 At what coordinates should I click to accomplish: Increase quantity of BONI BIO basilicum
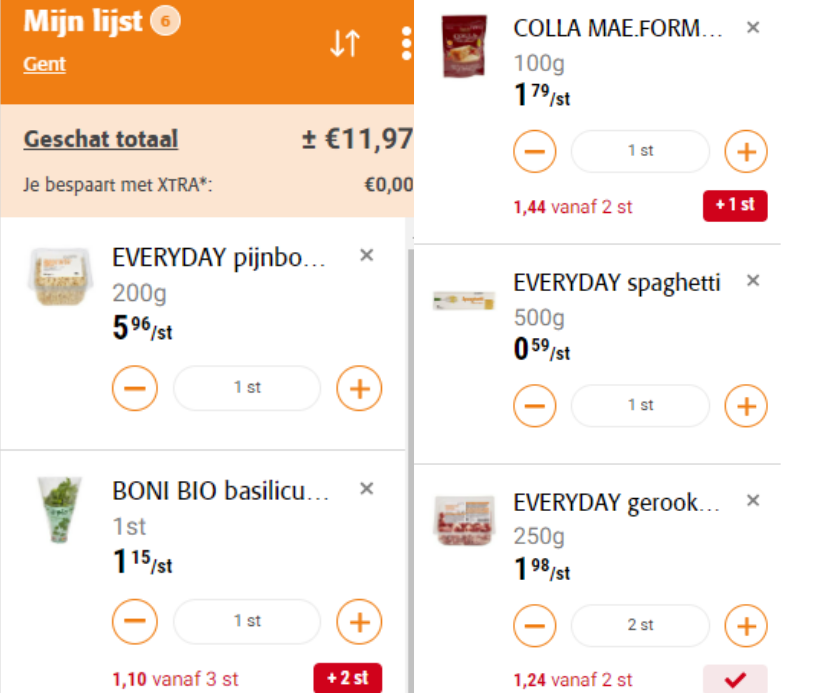click(359, 622)
